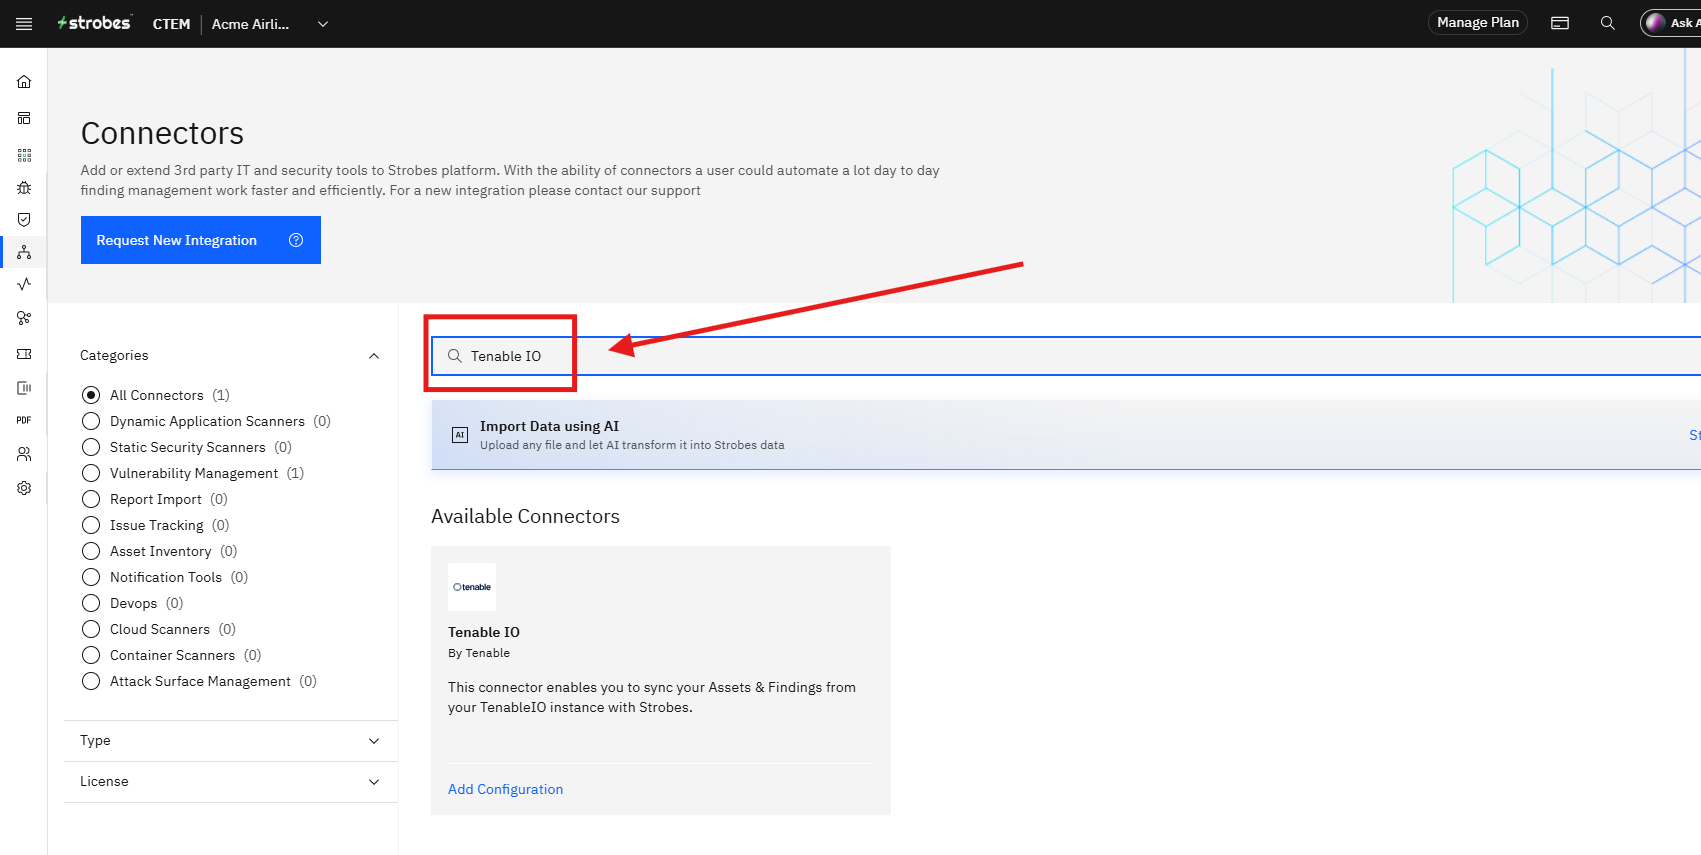Click Request New Integration button
The width and height of the screenshot is (1701, 855).
point(201,240)
